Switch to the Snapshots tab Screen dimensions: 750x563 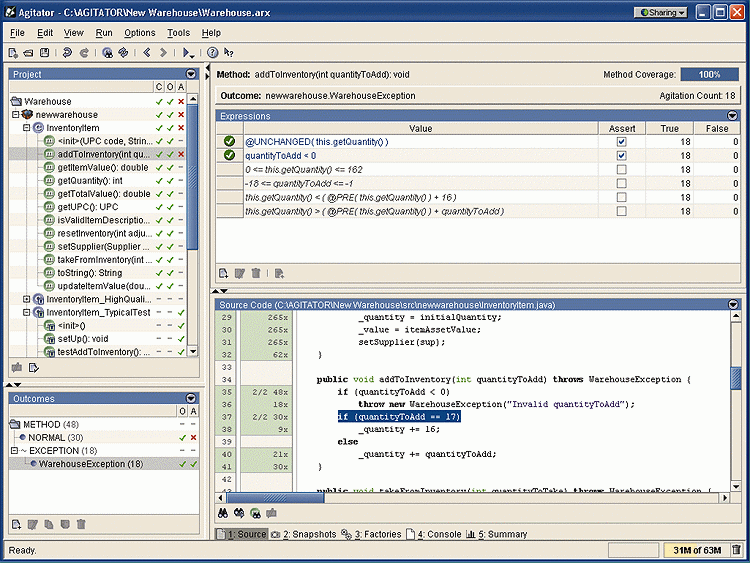point(309,534)
